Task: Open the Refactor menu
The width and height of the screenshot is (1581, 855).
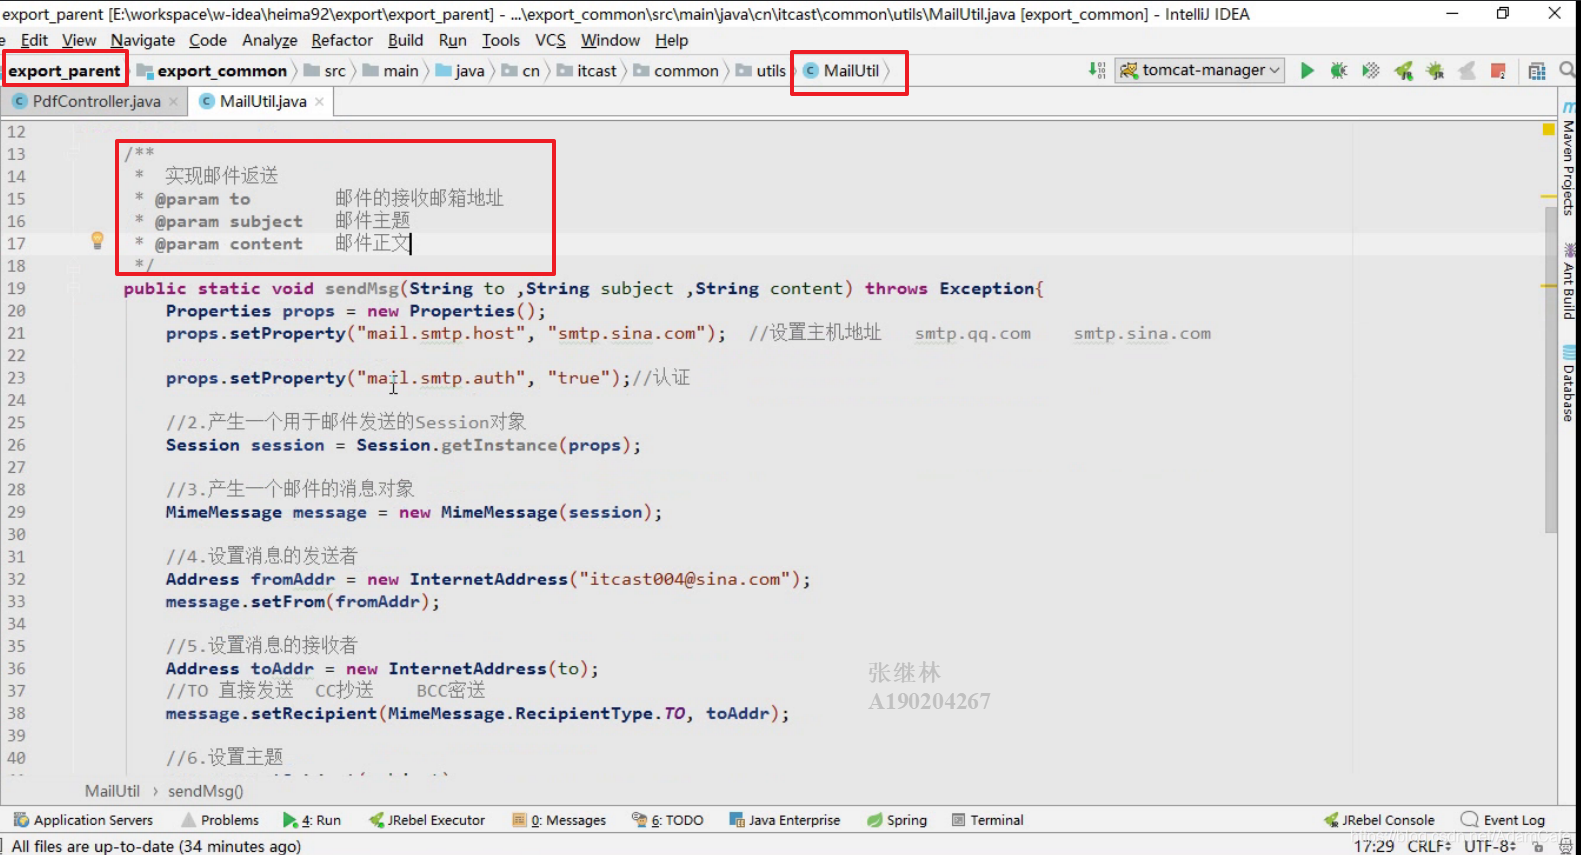Action: click(342, 40)
